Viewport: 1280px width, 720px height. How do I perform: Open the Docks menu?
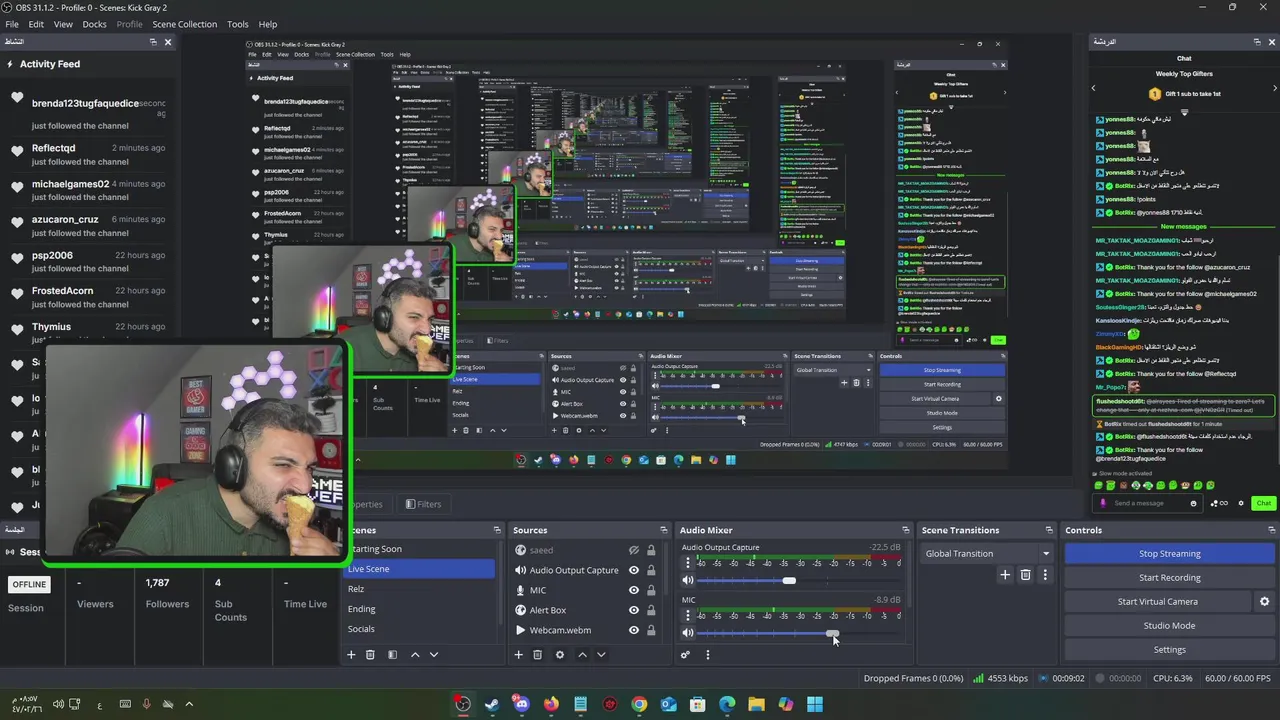(x=94, y=24)
